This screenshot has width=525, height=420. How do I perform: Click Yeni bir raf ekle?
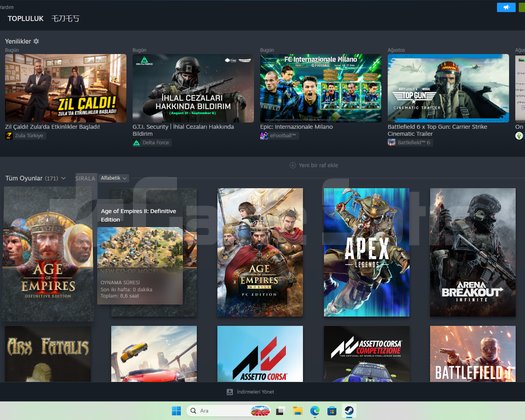pyautogui.click(x=318, y=165)
